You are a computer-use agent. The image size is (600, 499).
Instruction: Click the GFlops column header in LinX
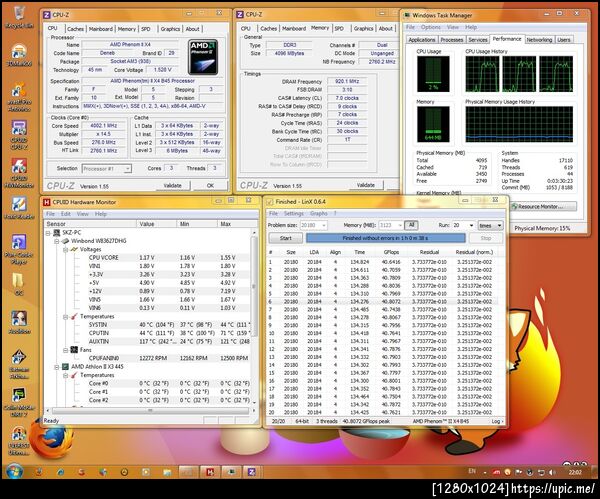click(391, 252)
